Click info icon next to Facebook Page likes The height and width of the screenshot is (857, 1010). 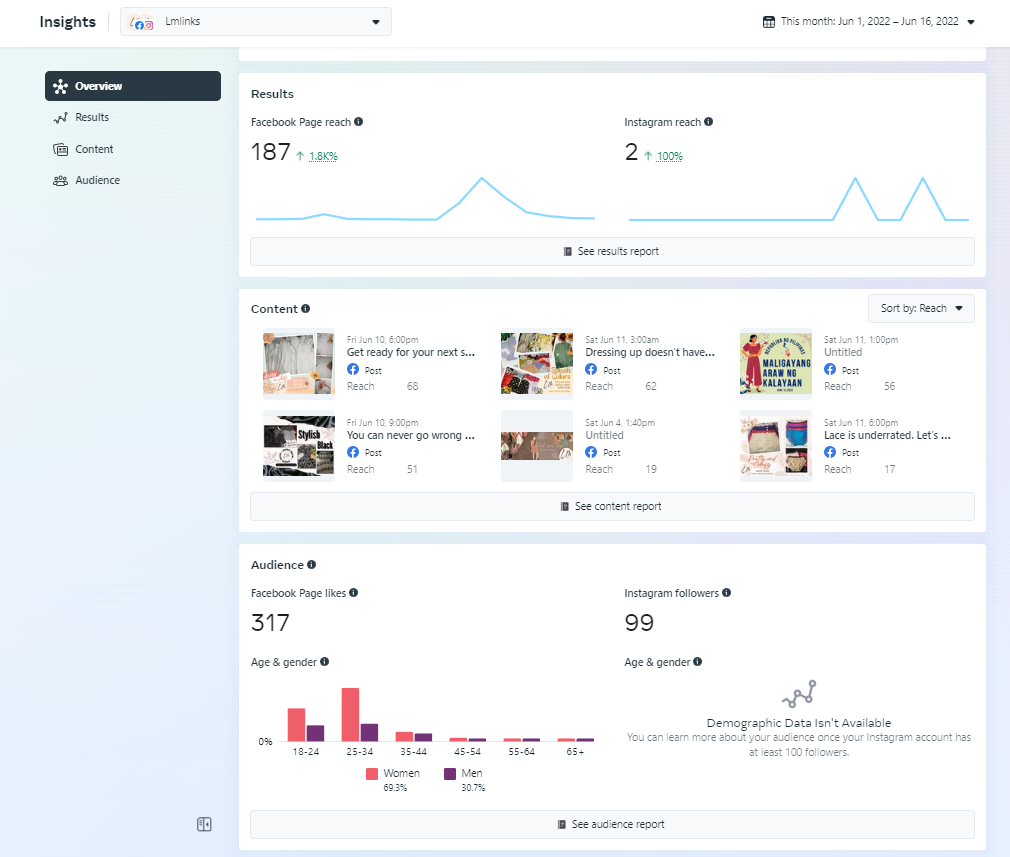tap(354, 593)
